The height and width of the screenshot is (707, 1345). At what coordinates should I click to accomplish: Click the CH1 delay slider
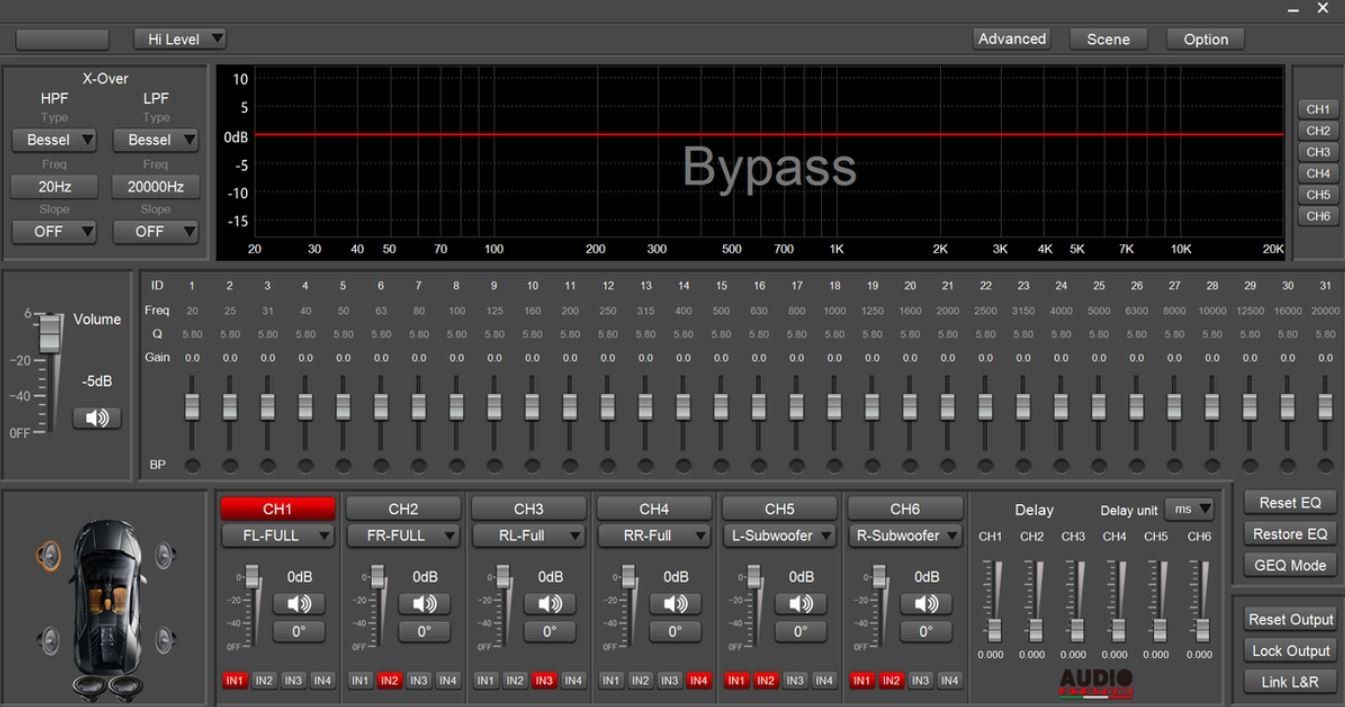click(993, 629)
